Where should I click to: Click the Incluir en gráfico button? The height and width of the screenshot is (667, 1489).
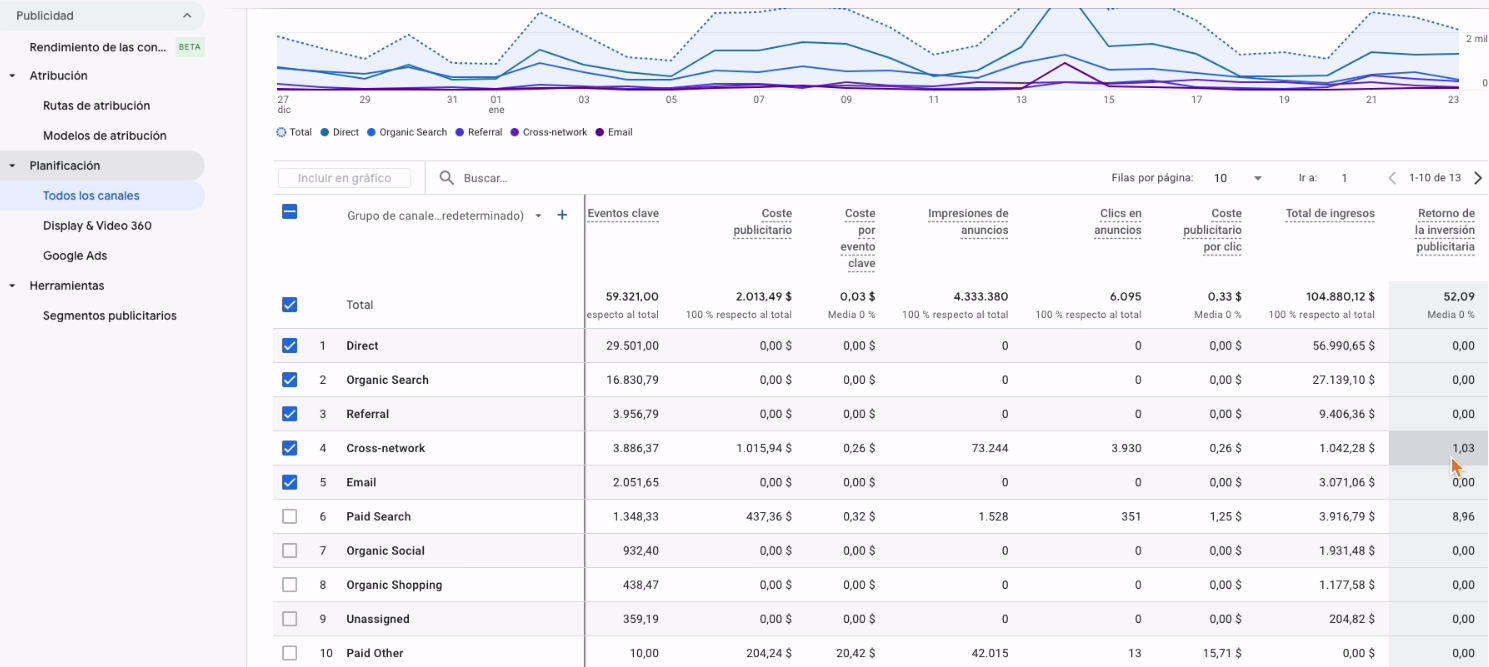tap(344, 178)
